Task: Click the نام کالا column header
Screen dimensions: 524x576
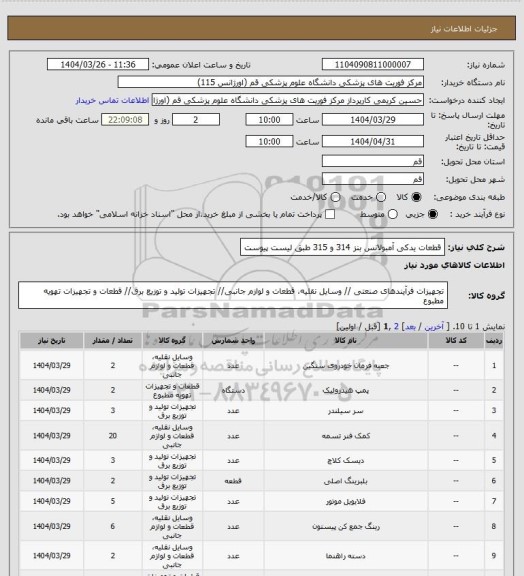Action: (x=345, y=341)
